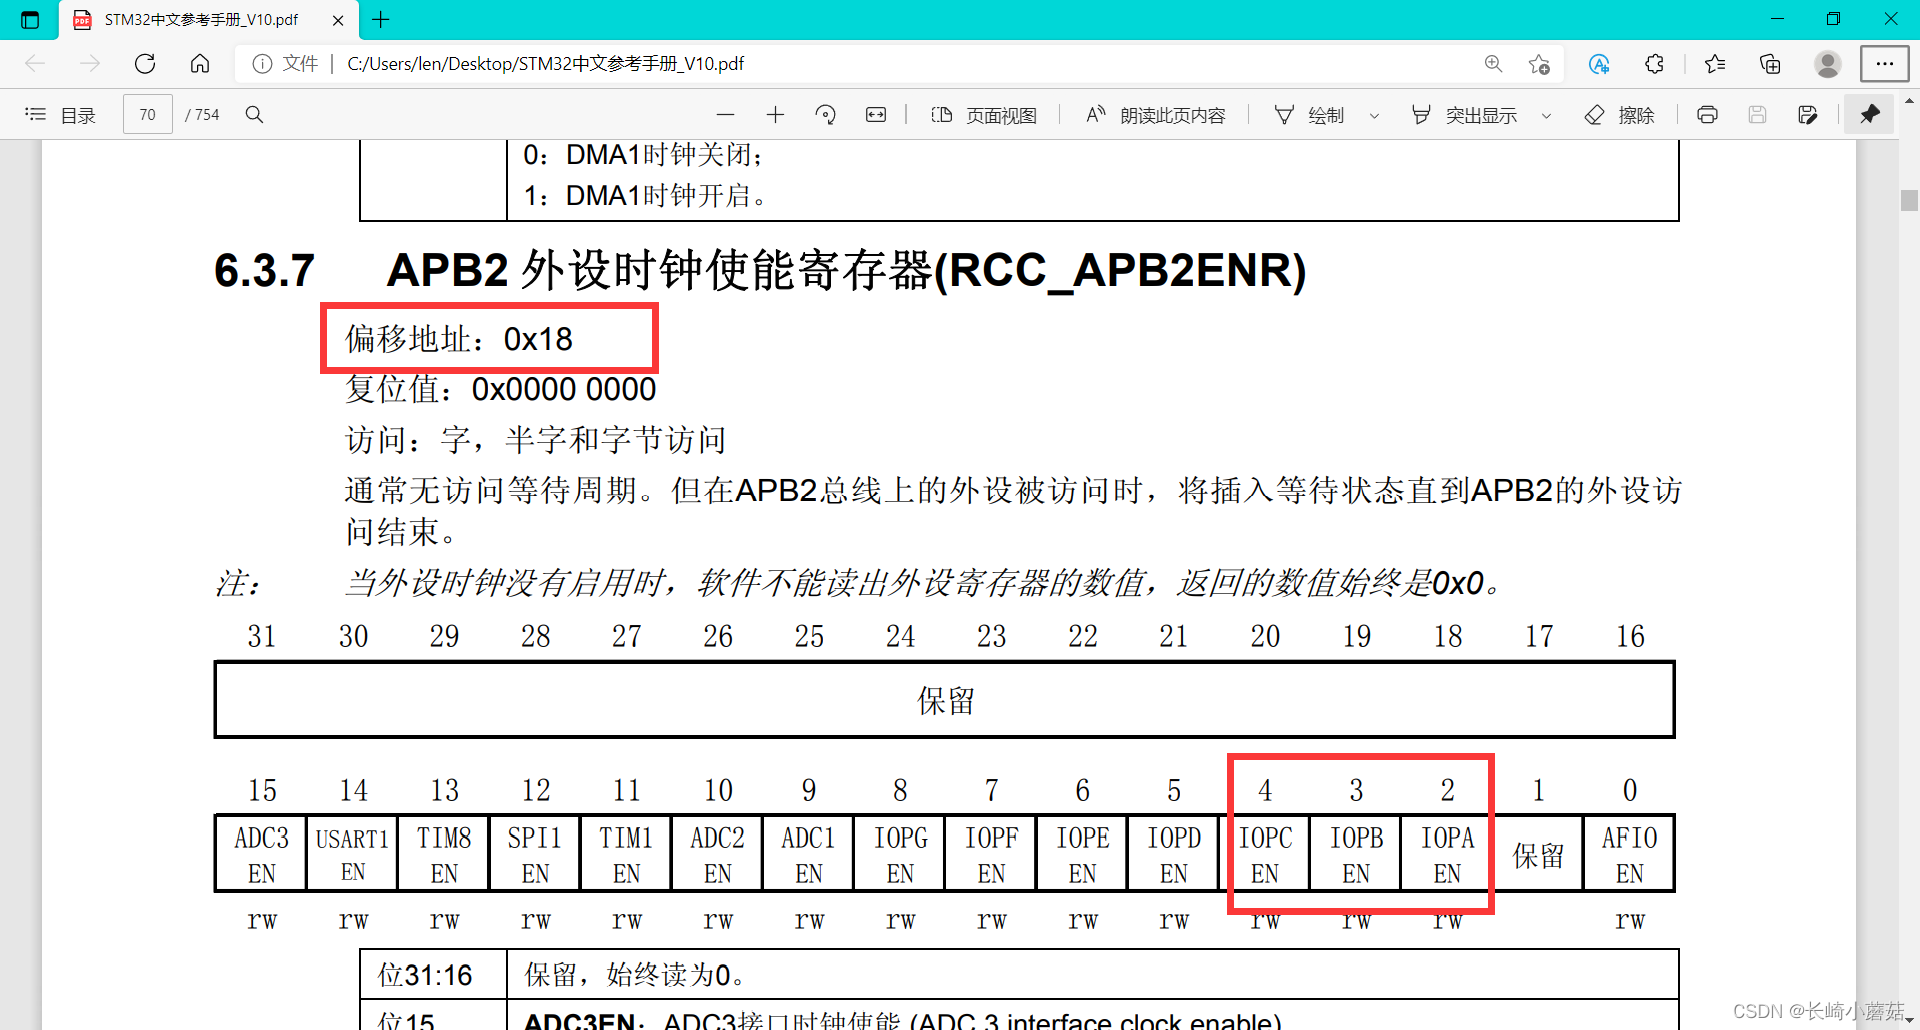The height and width of the screenshot is (1030, 1920).
Task: Search within the PDF document
Action: [x=255, y=115]
